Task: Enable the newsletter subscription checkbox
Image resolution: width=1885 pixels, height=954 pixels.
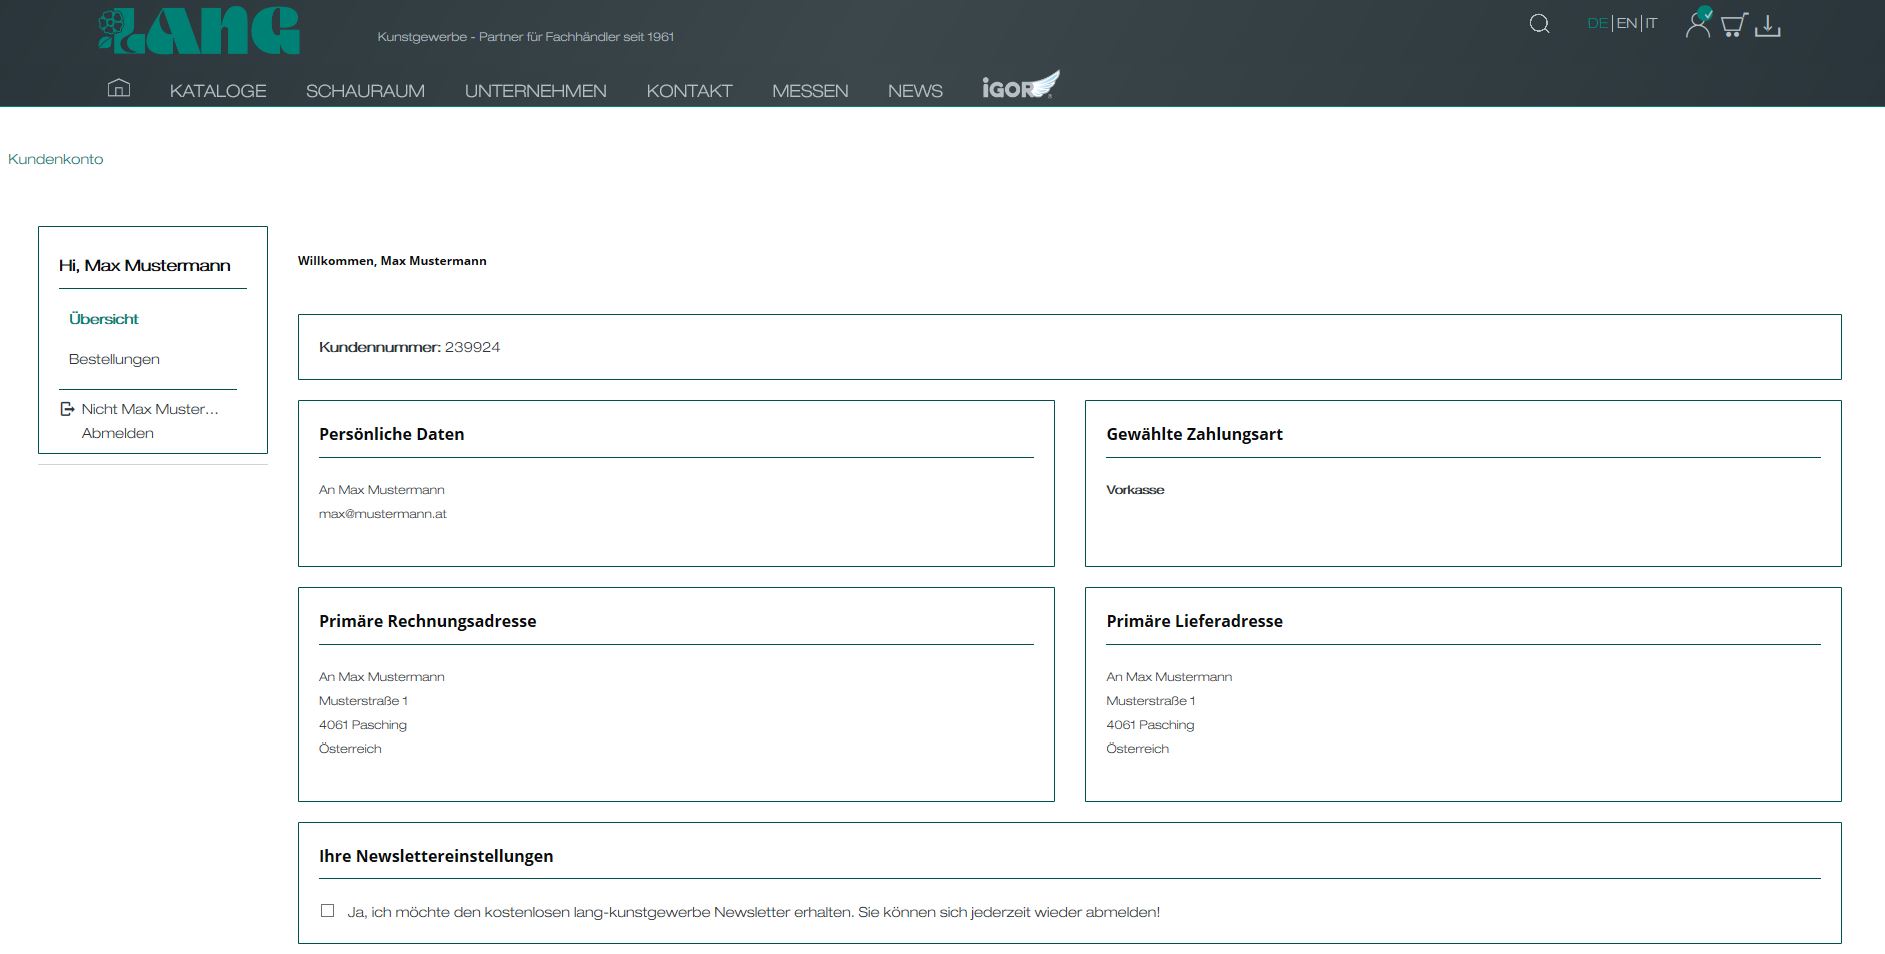Action: tap(327, 911)
